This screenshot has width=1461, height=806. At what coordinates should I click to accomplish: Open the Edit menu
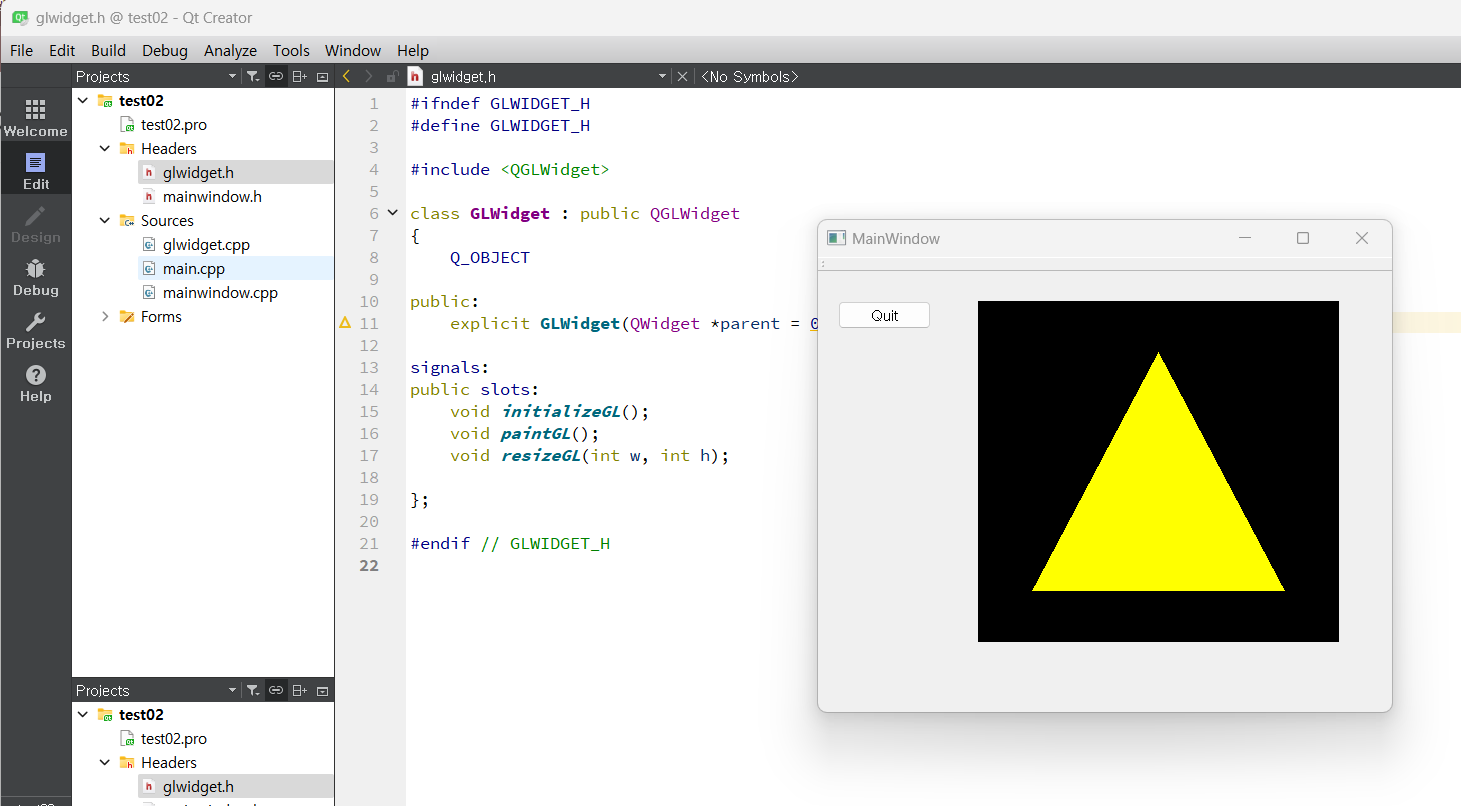coord(62,50)
